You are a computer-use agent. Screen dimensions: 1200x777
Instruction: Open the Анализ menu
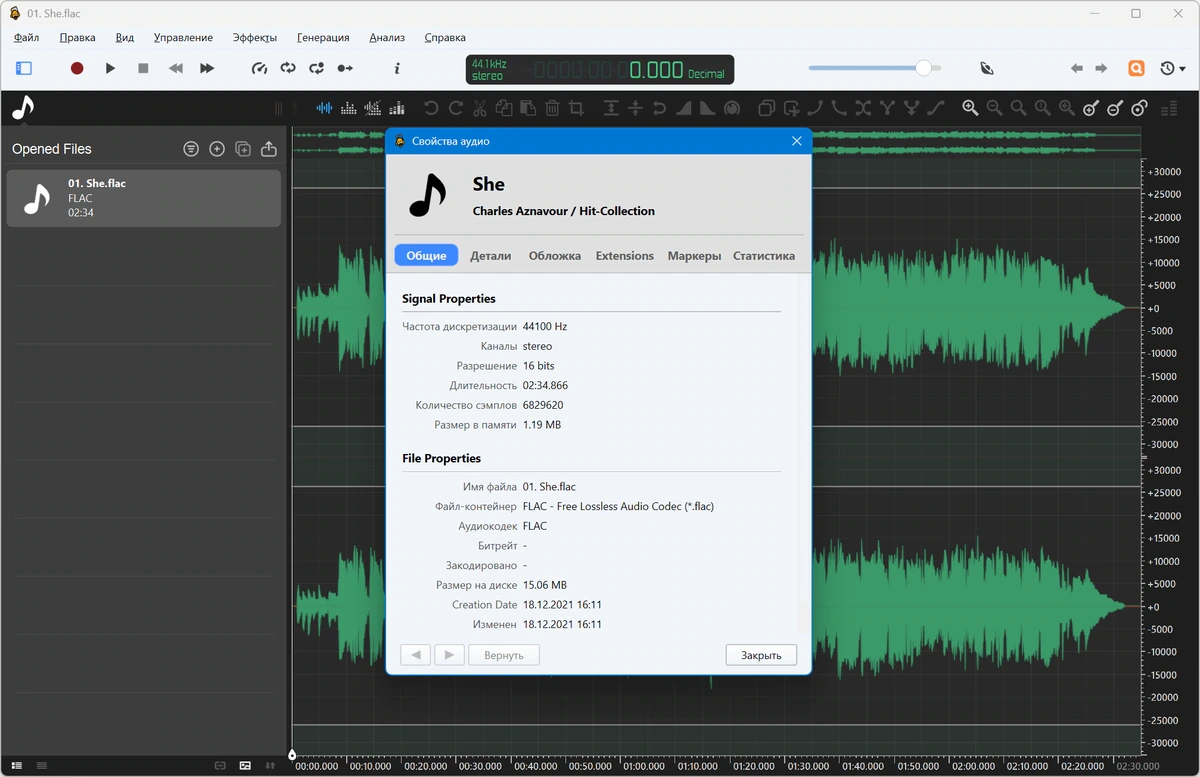(387, 37)
